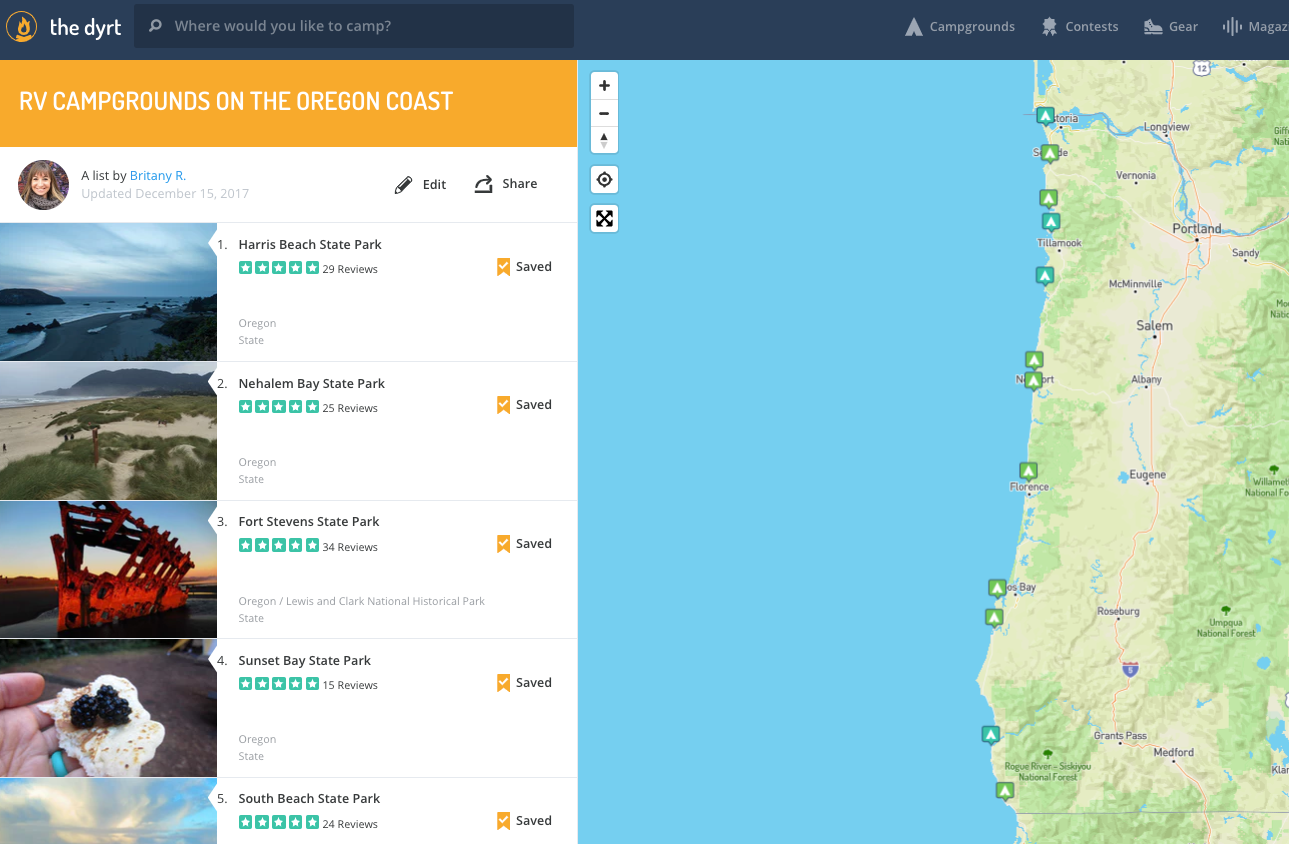
Task: Toggle Saved for Nehalem Bay State Park
Action: tap(524, 405)
